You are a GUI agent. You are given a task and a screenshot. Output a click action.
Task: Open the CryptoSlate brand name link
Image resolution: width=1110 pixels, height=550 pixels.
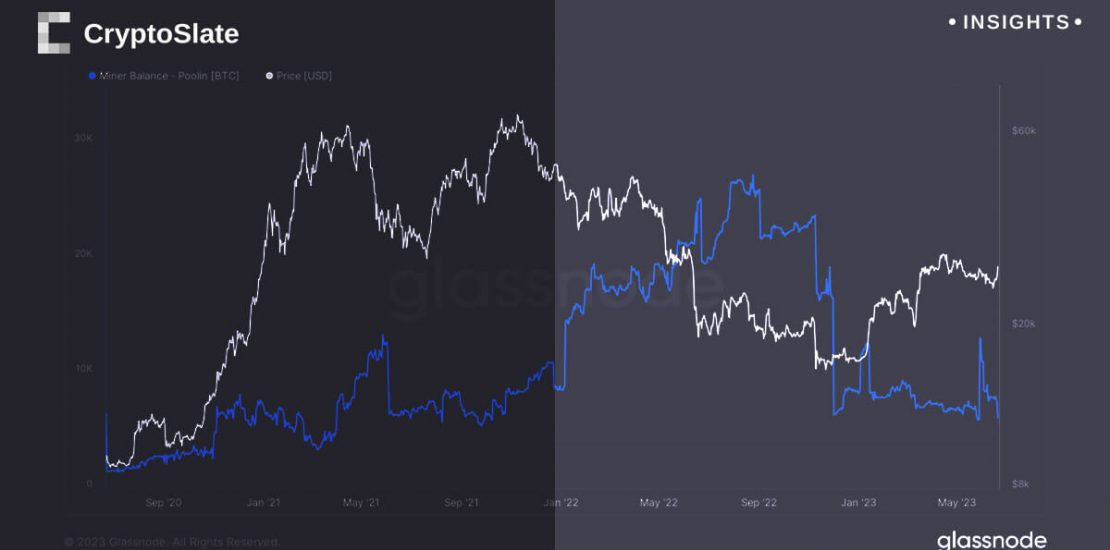coord(161,34)
